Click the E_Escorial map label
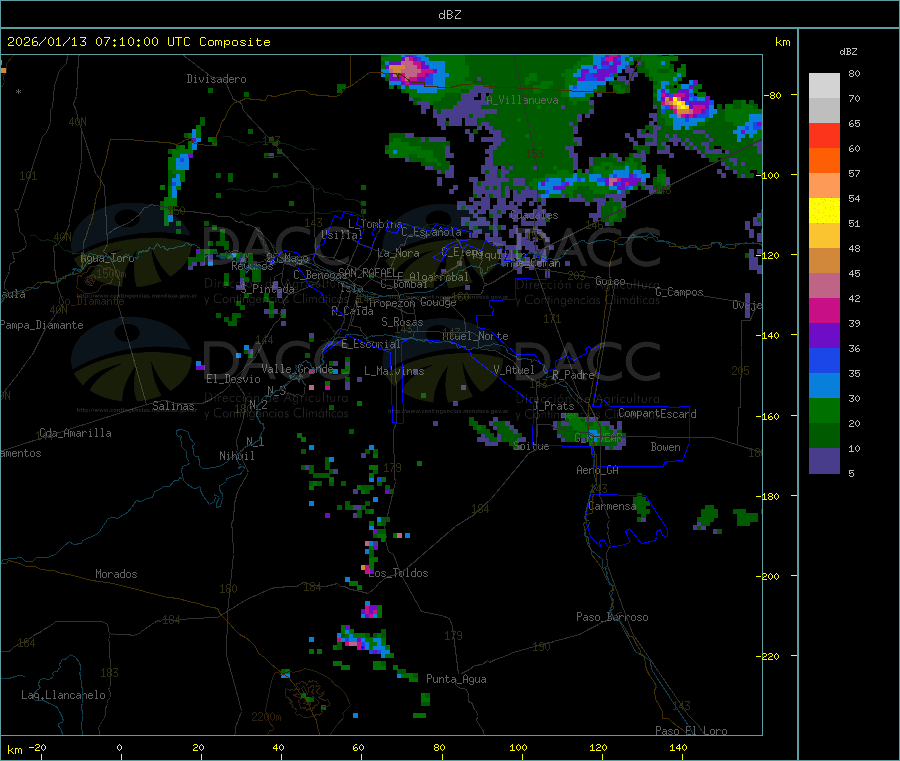900x761 pixels. click(371, 344)
